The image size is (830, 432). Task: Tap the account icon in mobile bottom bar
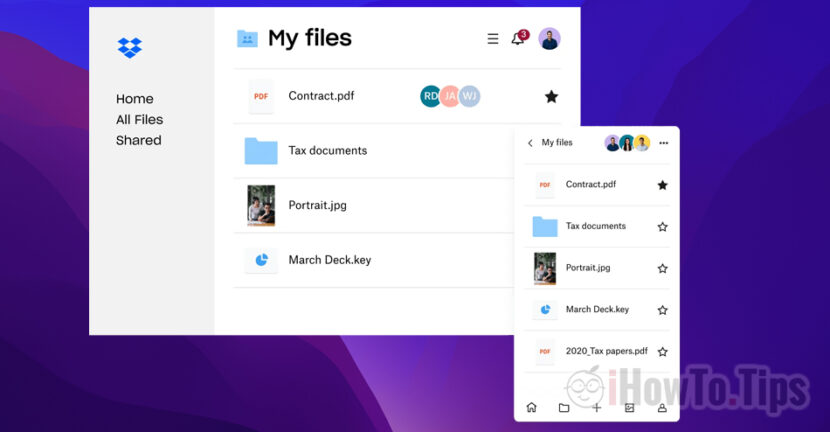click(662, 407)
